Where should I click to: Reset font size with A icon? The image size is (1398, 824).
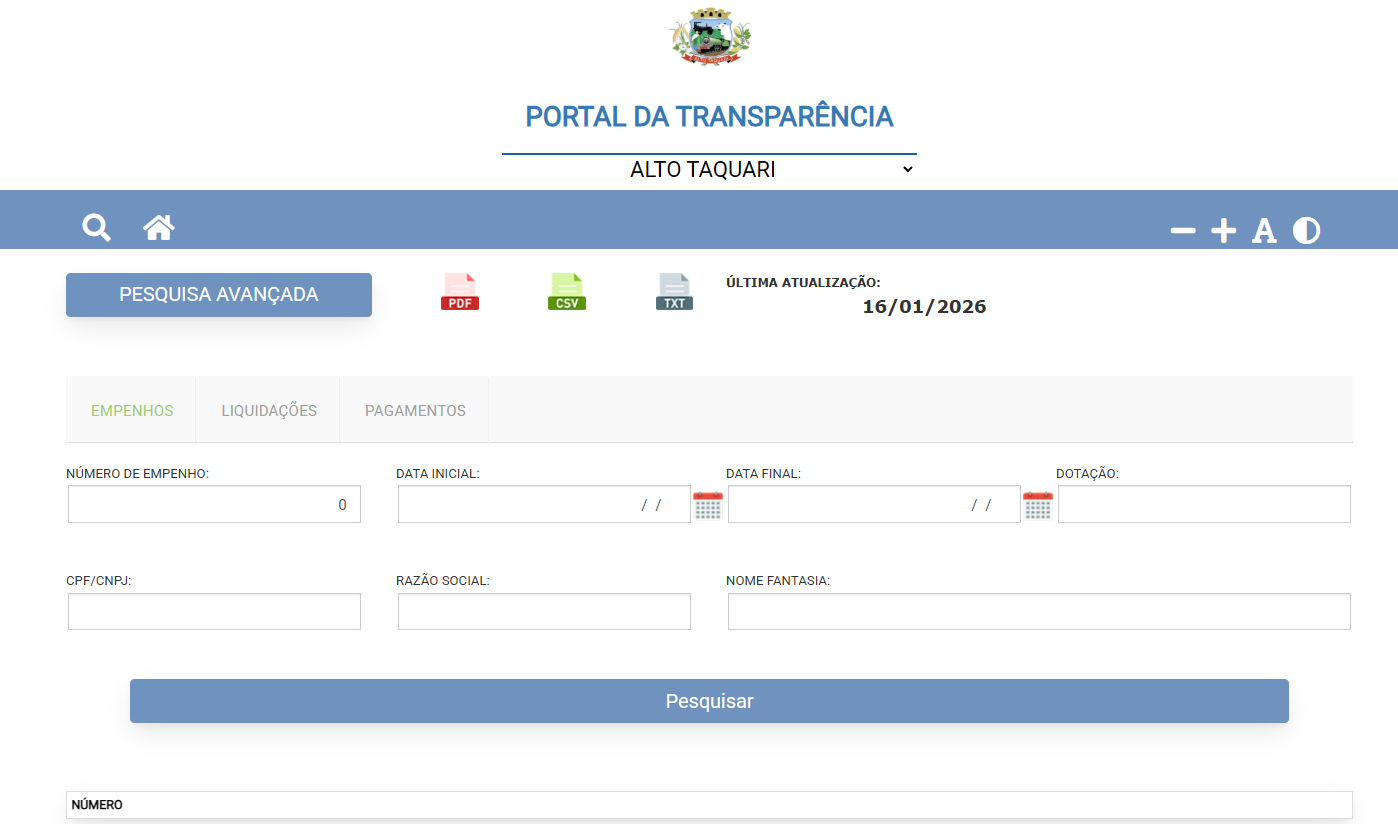(x=1264, y=231)
